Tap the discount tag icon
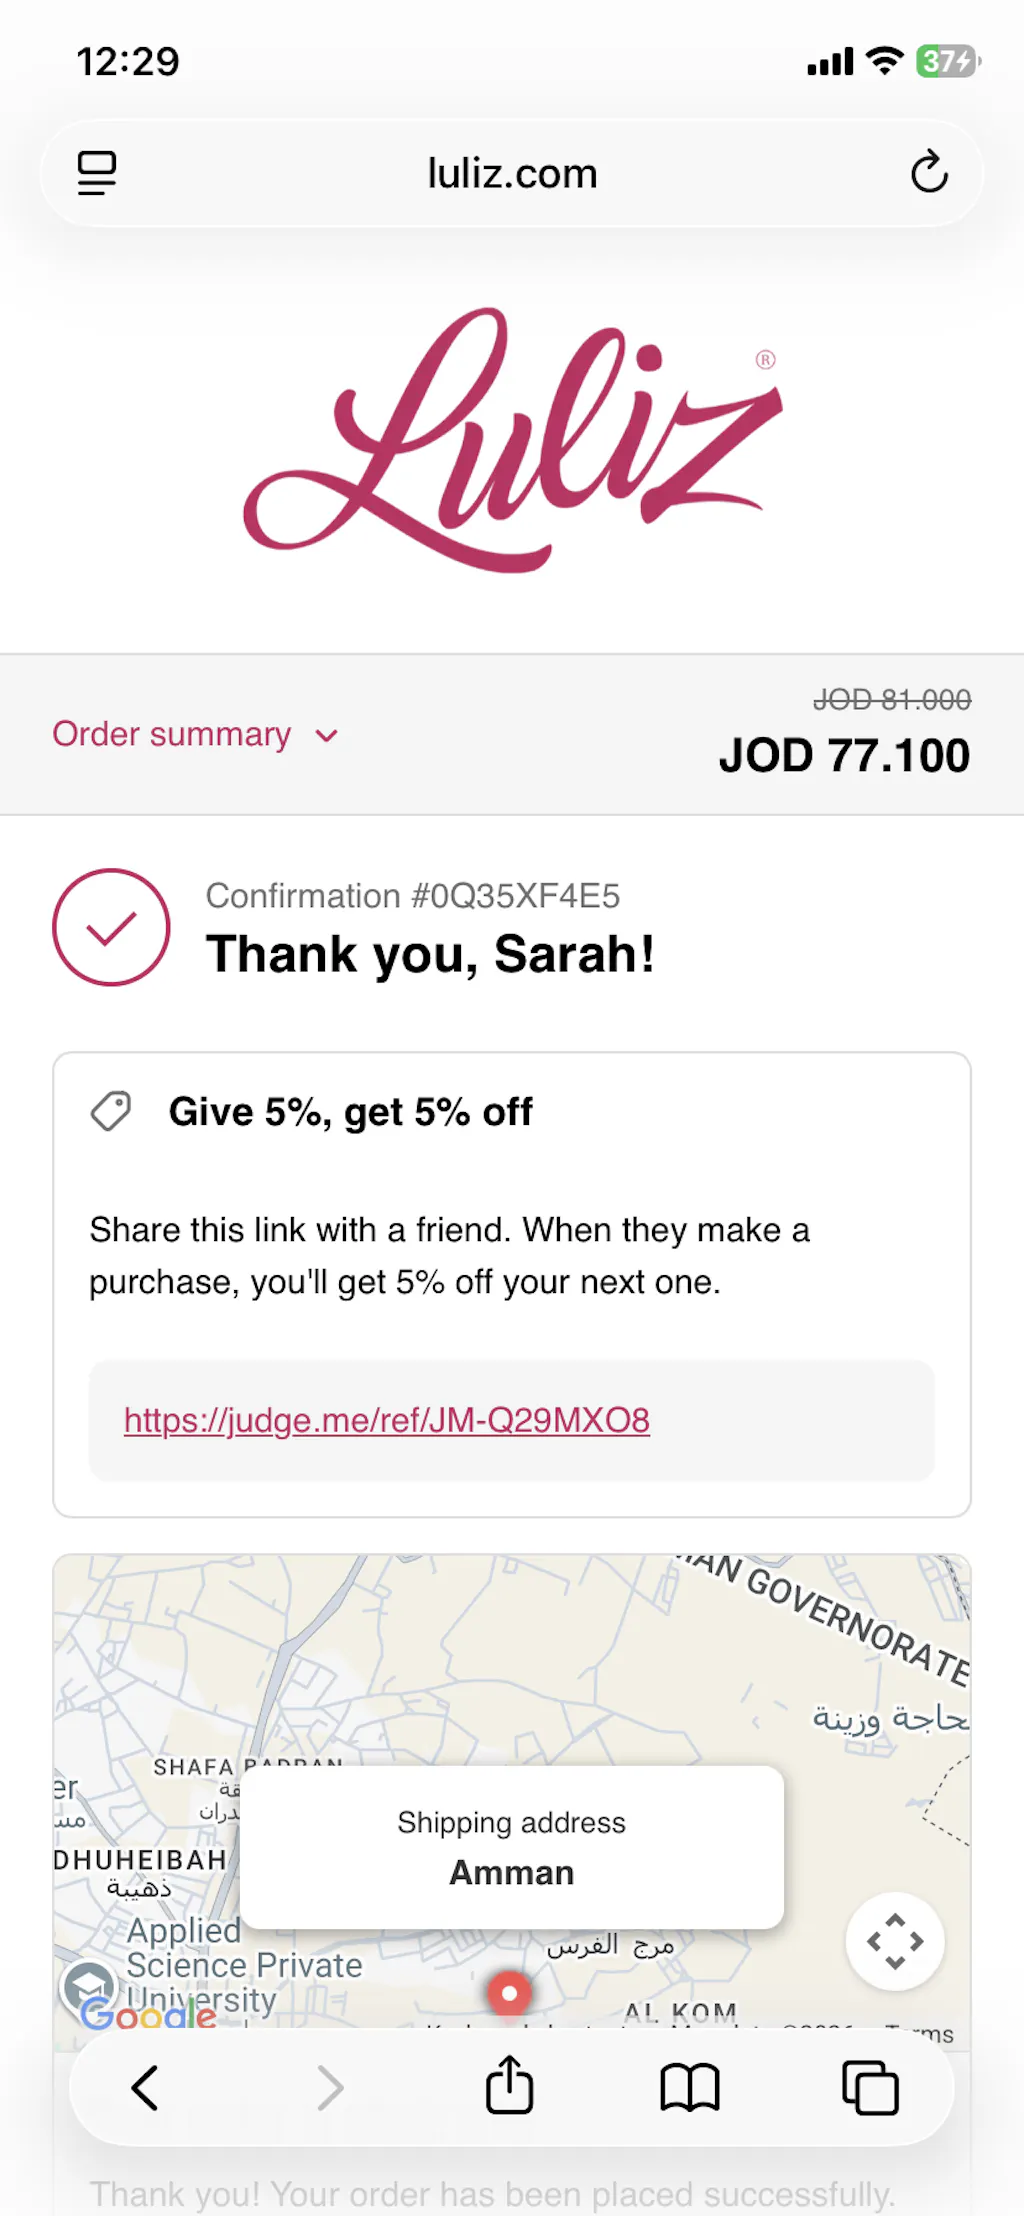This screenshot has width=1024, height=2216. [111, 1111]
